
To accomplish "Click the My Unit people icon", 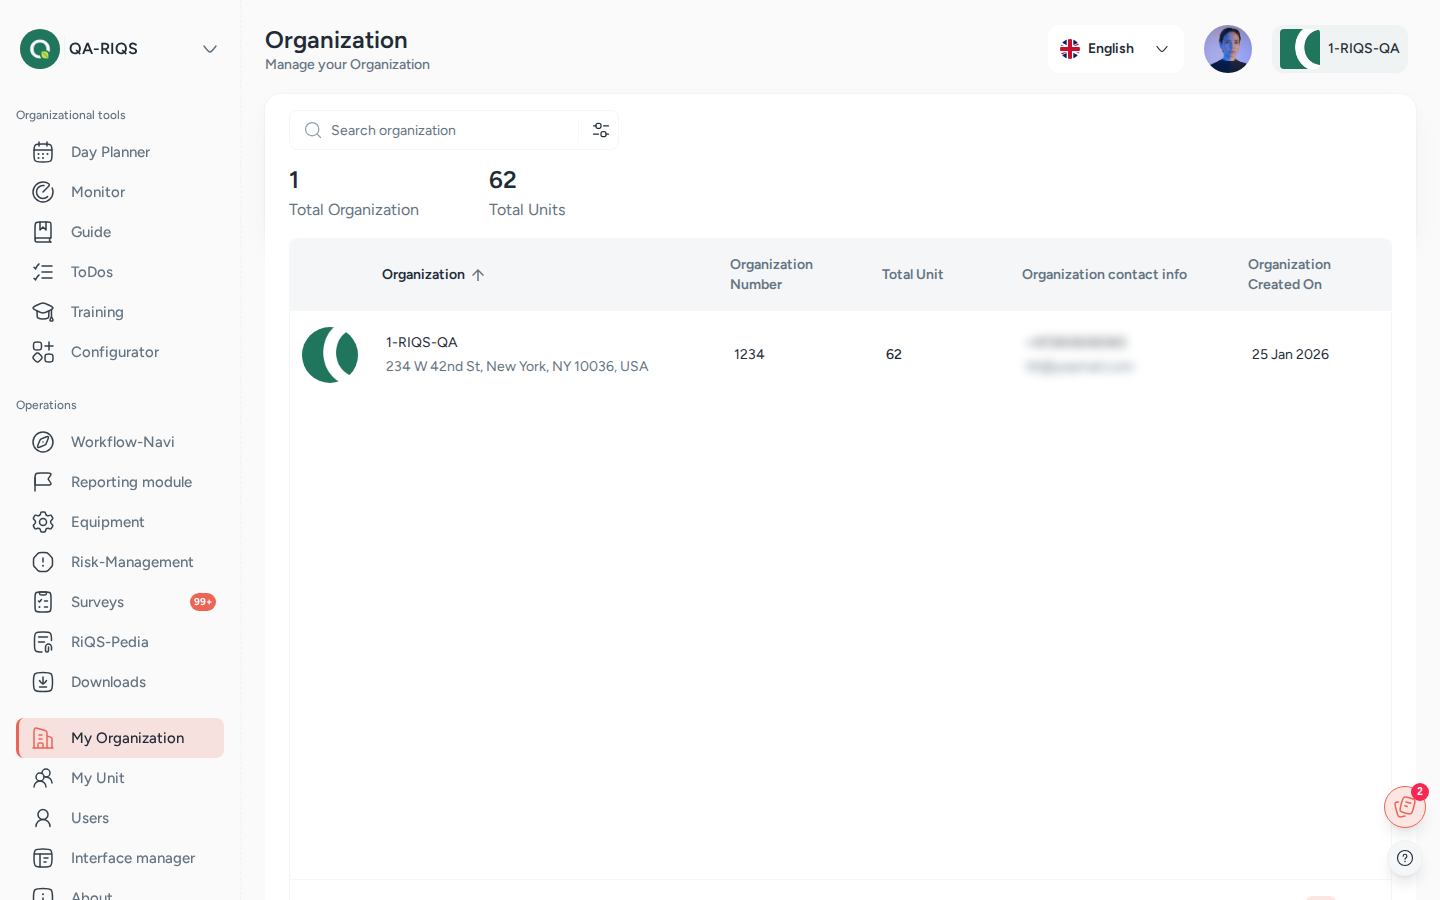I will click(43, 778).
